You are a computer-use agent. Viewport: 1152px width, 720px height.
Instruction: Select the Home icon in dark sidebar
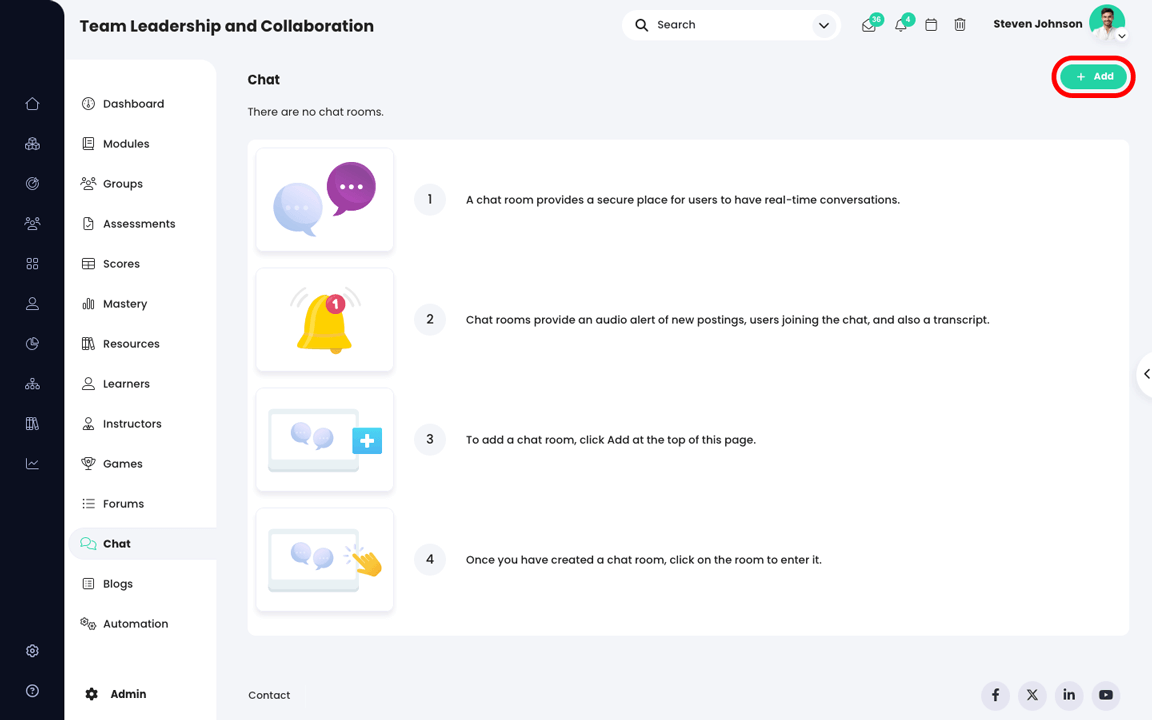pyautogui.click(x=32, y=103)
